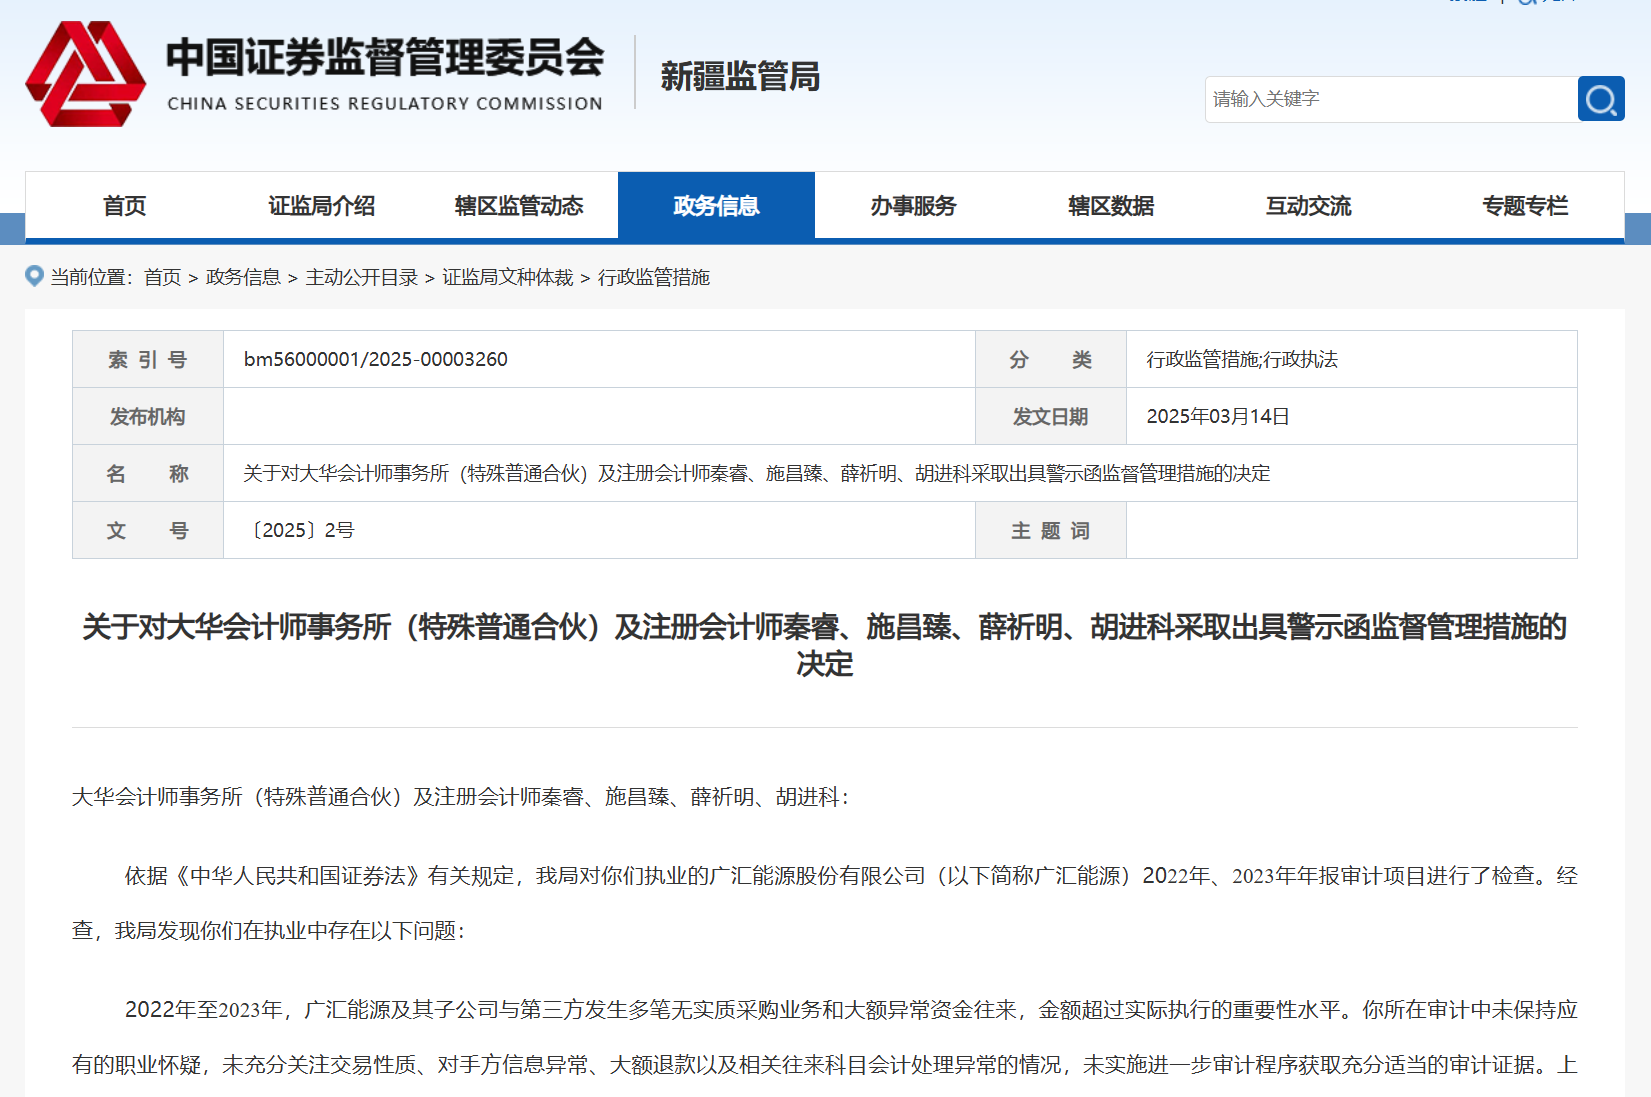The height and width of the screenshot is (1097, 1651).
Task: Open the 首页 navigation tab
Action: tap(124, 206)
